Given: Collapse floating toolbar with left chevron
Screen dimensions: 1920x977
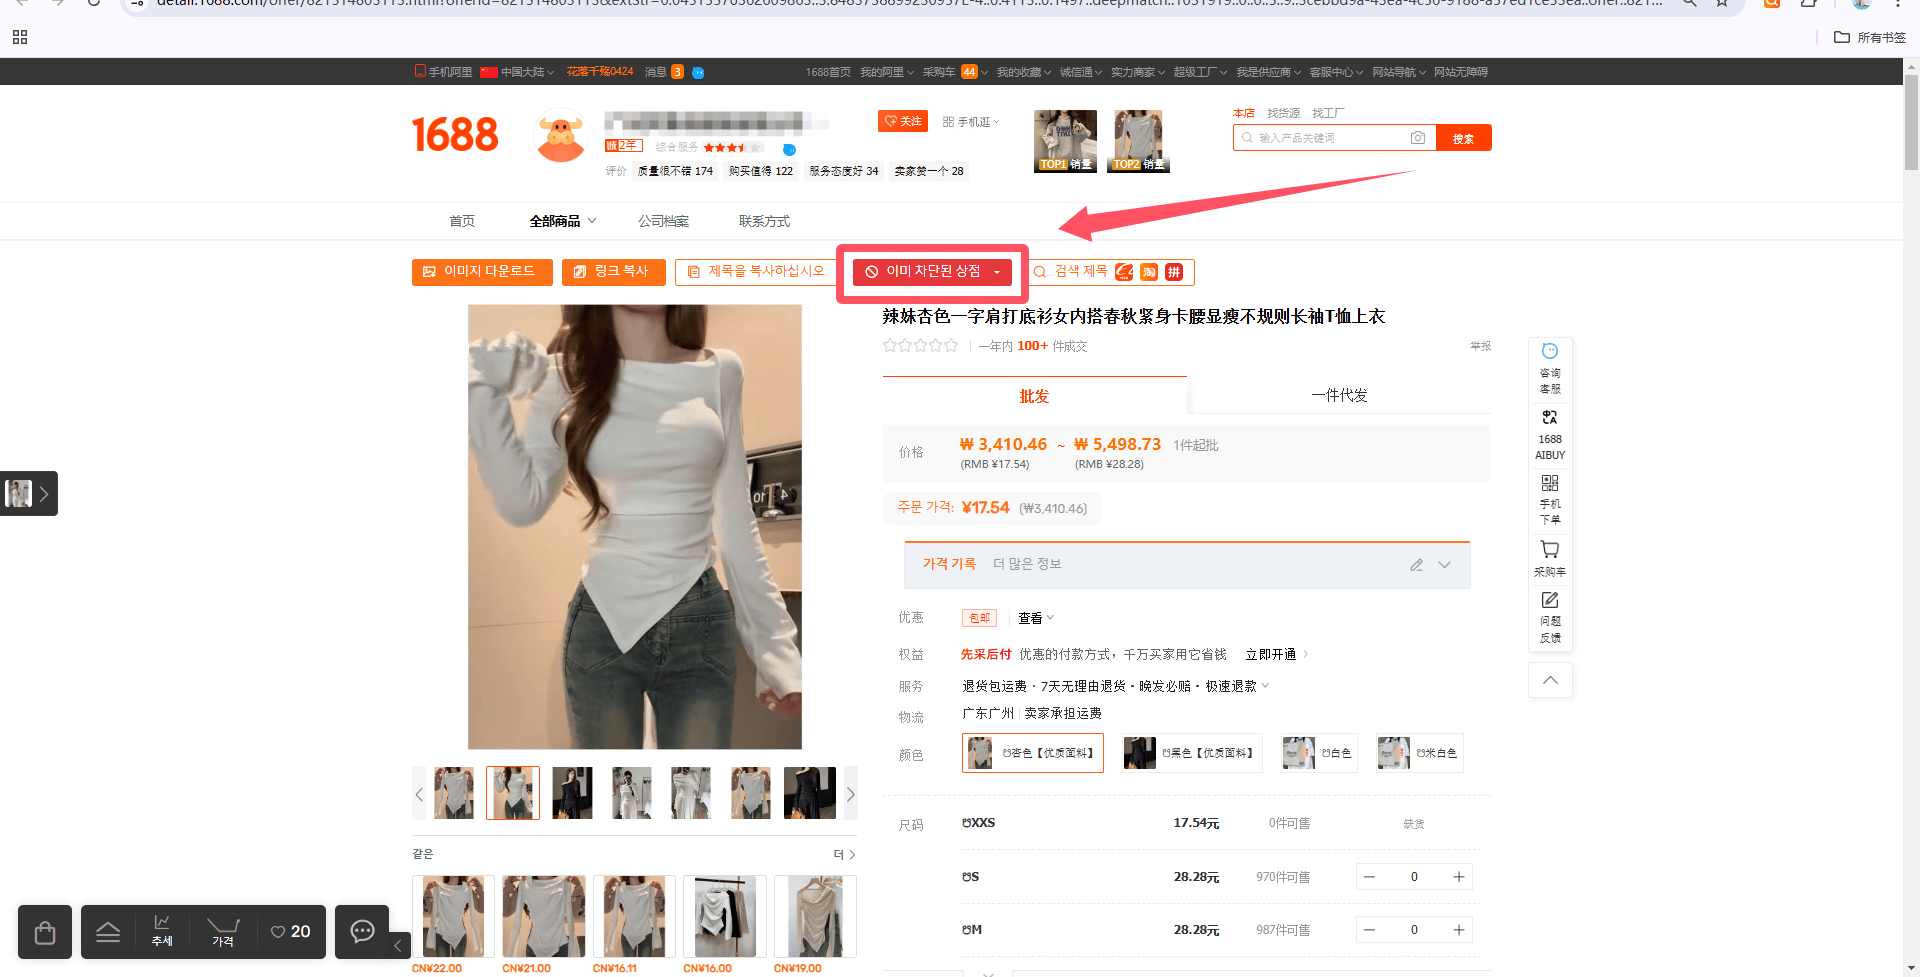Looking at the screenshot, I should click(x=398, y=944).
